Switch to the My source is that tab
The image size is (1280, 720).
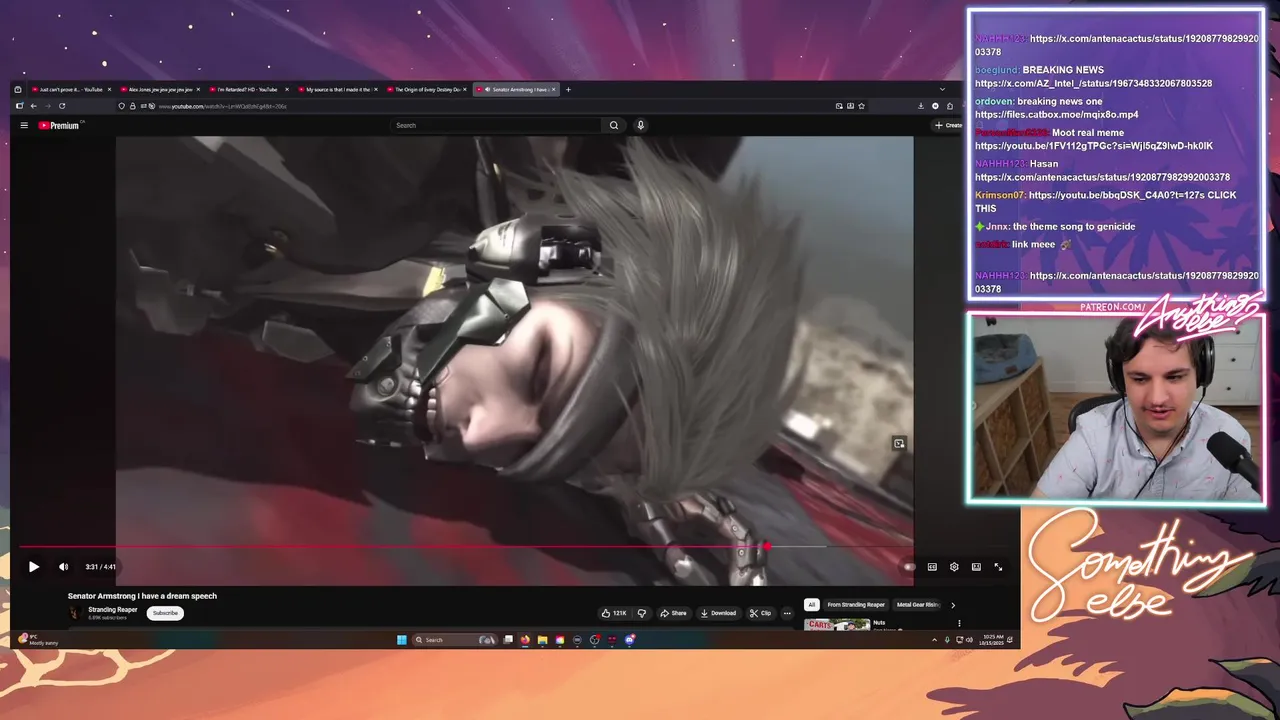pos(336,90)
